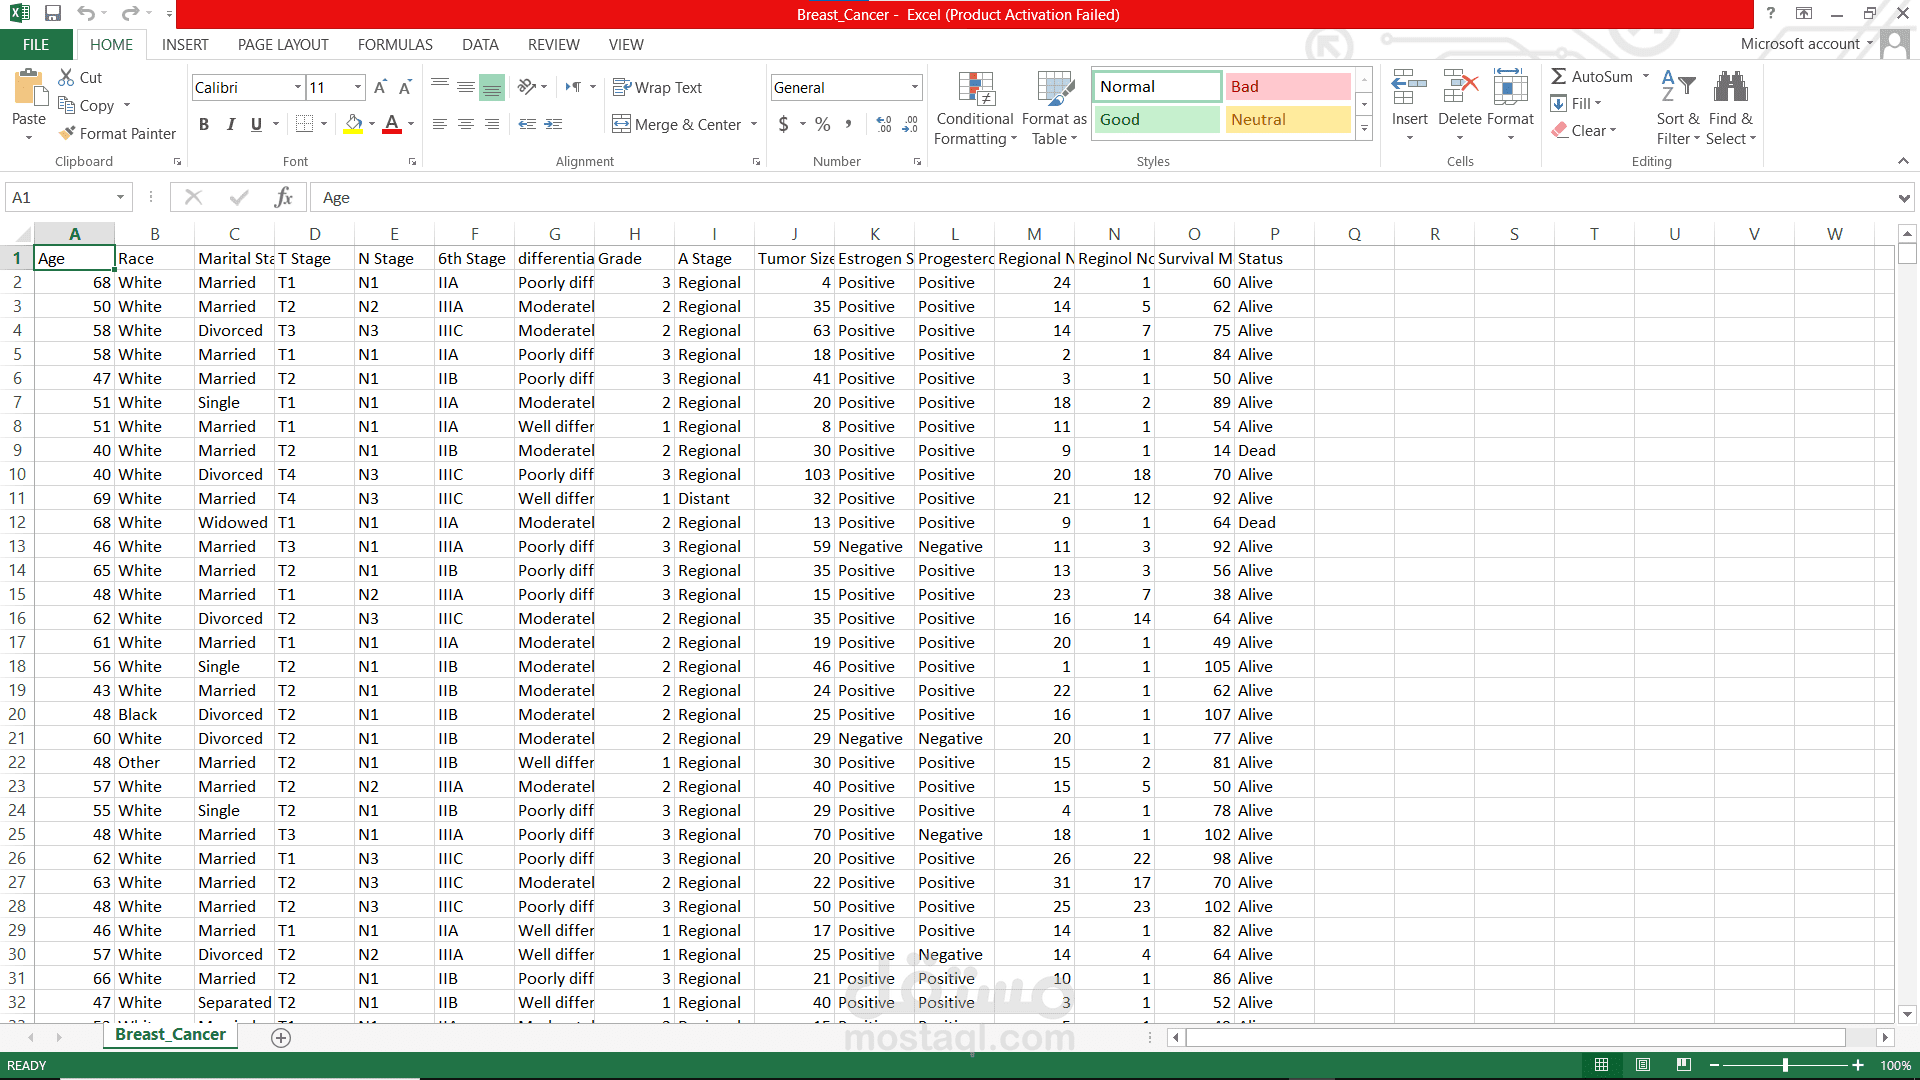Apply the Percent Style icon

823,124
